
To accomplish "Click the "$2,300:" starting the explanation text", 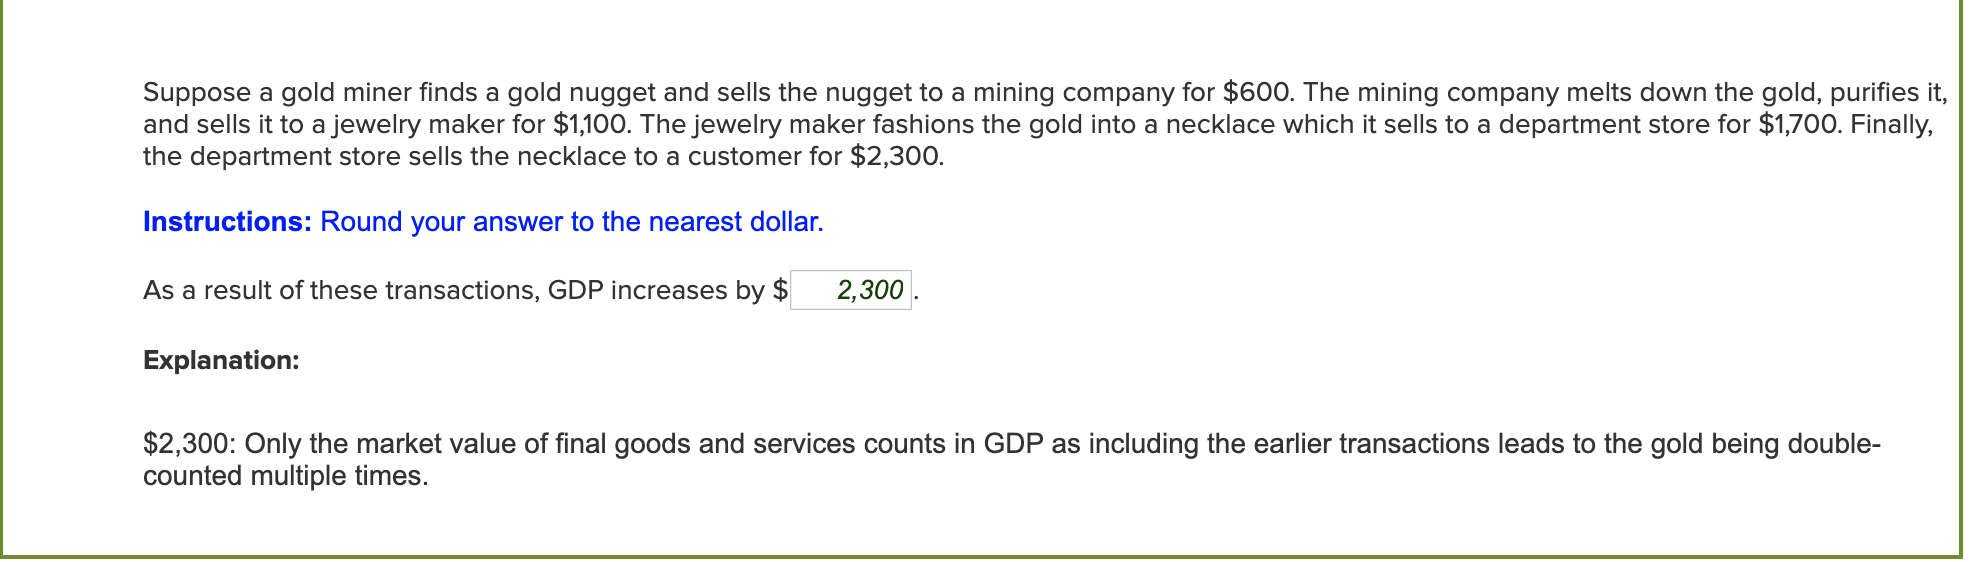I will 189,444.
